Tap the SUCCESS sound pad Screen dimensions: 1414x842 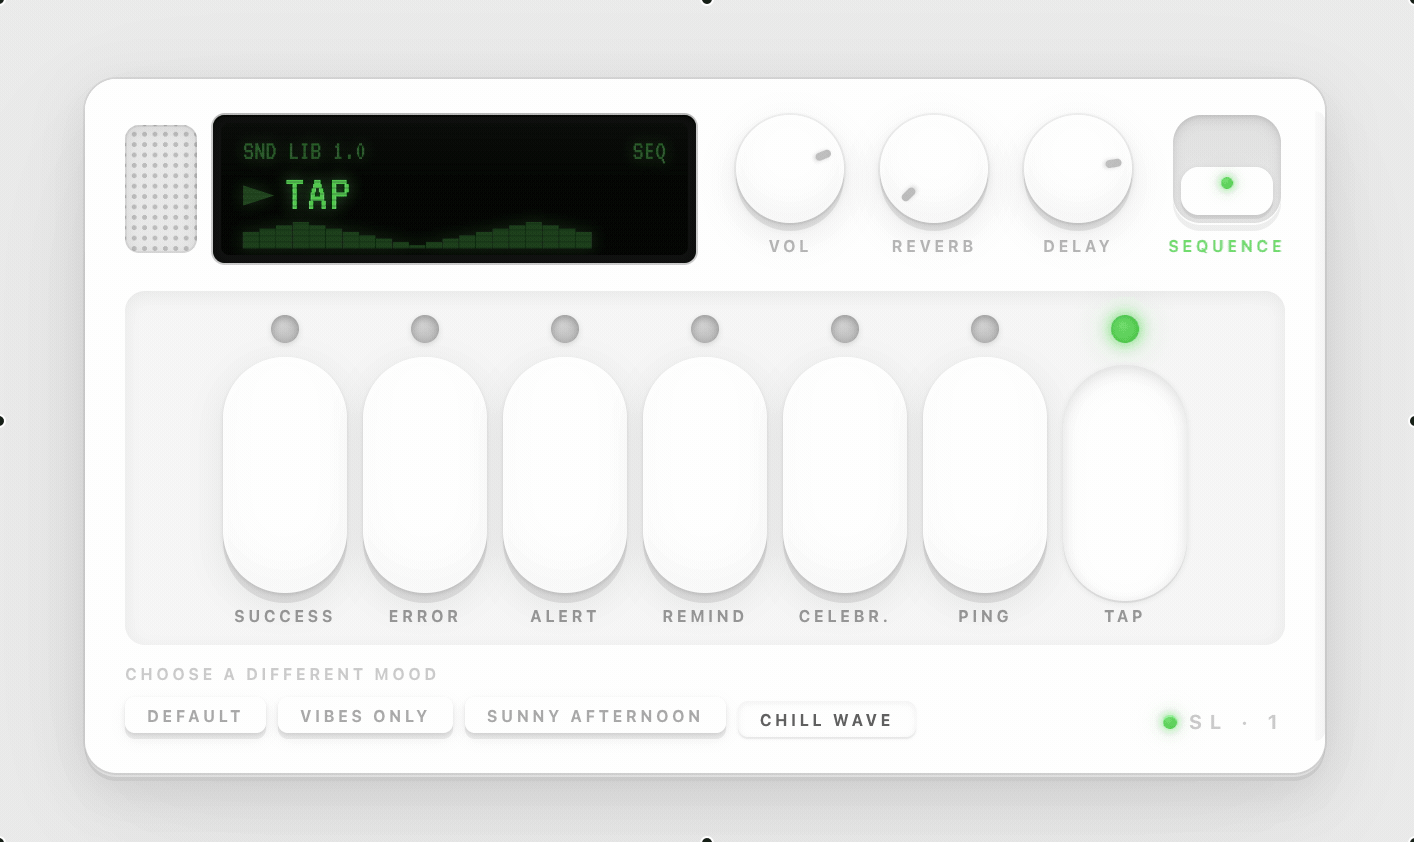[x=285, y=475]
